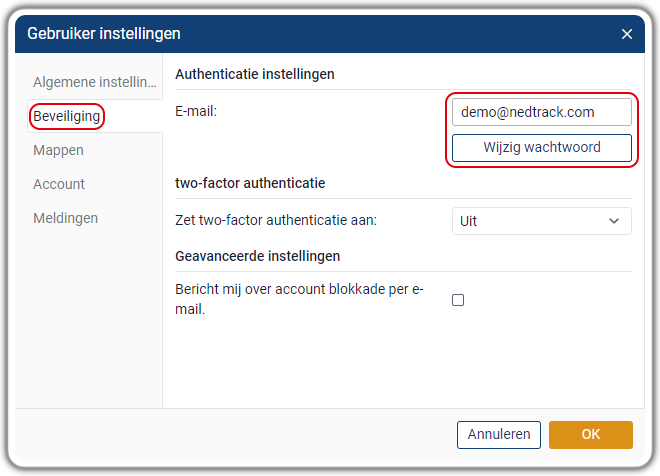
Task: Enable the account blokkade e-mail checkbox
Action: click(x=458, y=300)
